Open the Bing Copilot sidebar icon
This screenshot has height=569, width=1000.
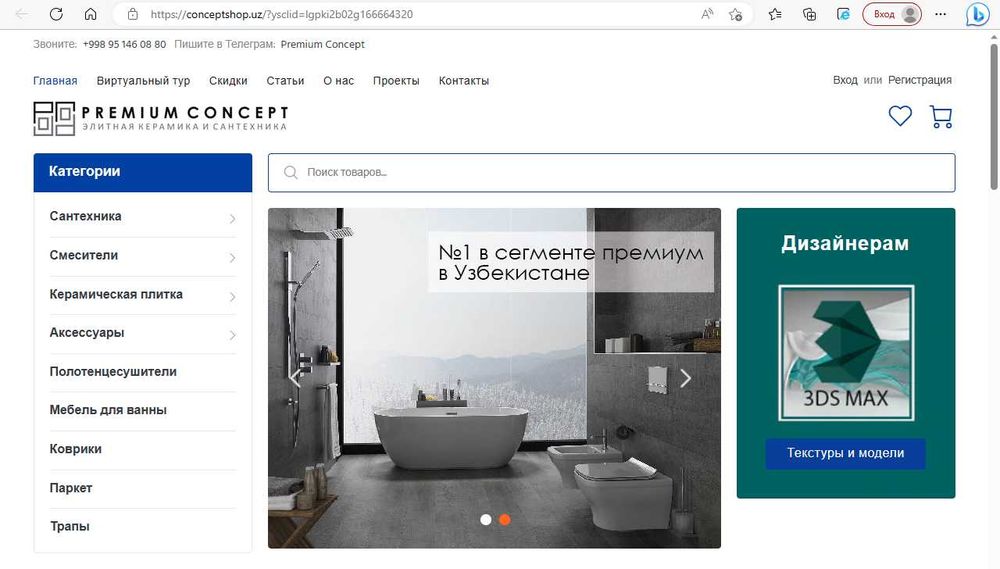coord(977,14)
